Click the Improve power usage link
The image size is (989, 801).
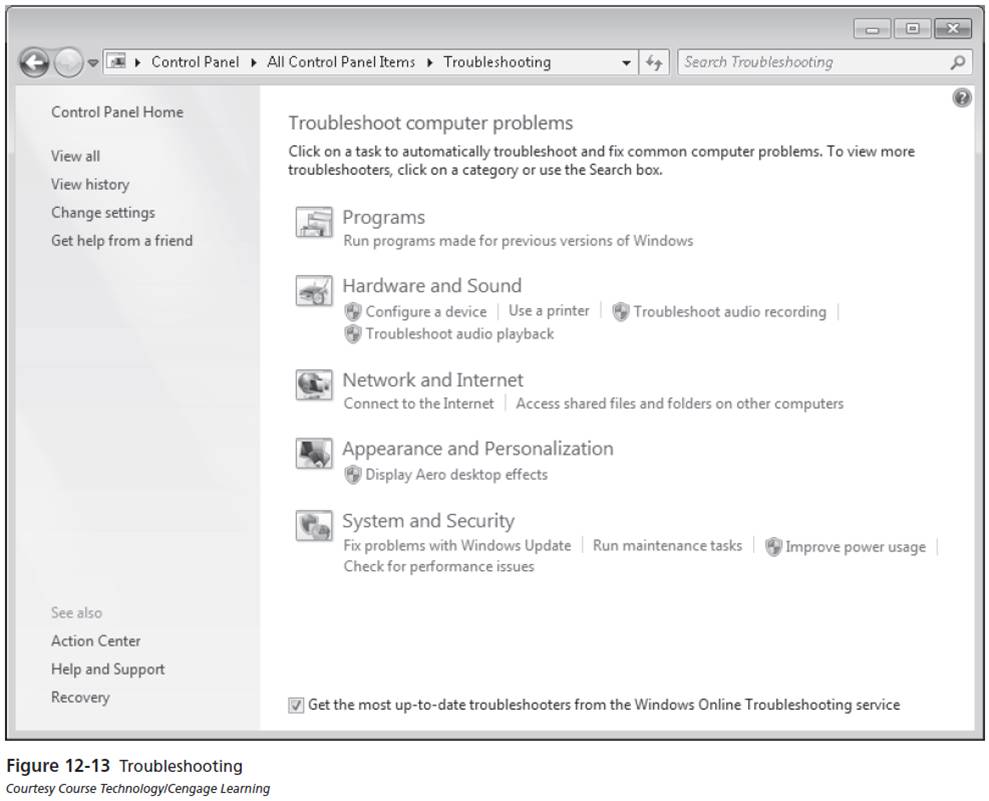[856, 547]
